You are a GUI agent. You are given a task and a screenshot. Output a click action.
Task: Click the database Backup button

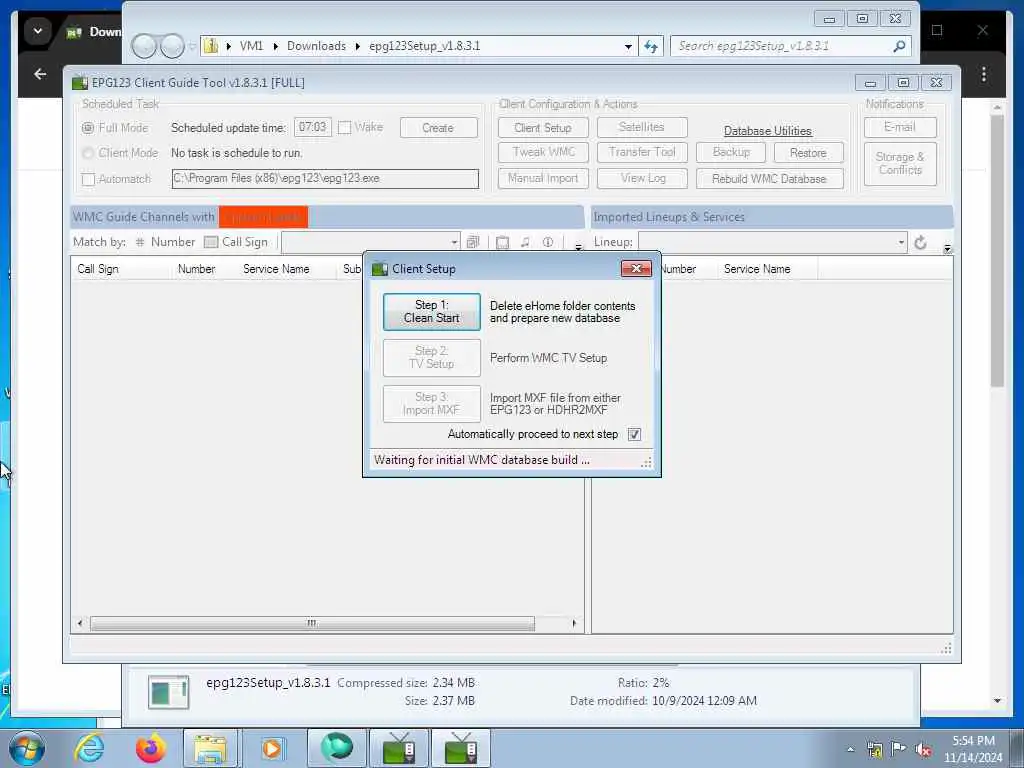[x=731, y=152]
